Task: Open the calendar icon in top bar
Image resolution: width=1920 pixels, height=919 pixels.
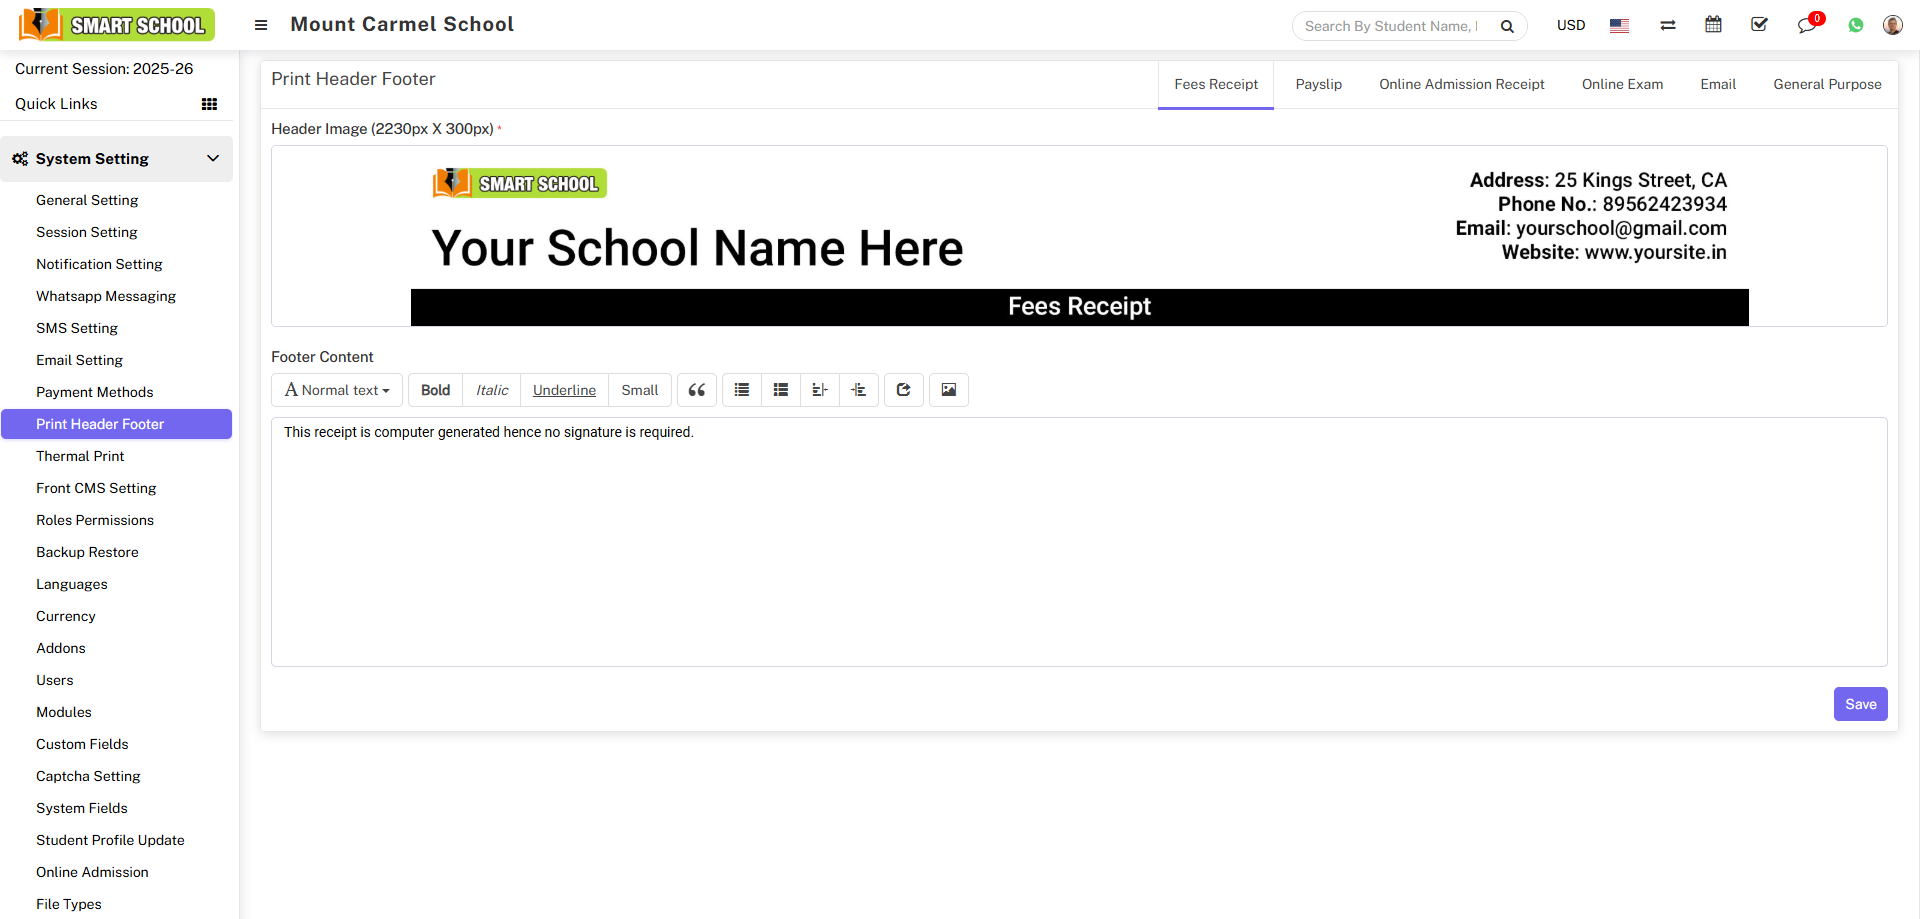Action: (1713, 25)
